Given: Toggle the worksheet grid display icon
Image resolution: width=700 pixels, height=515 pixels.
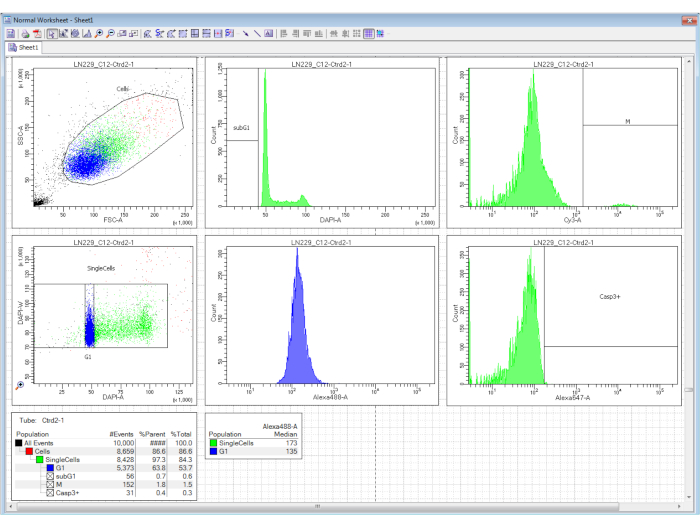Looking at the screenshot, I should pyautogui.click(x=369, y=34).
